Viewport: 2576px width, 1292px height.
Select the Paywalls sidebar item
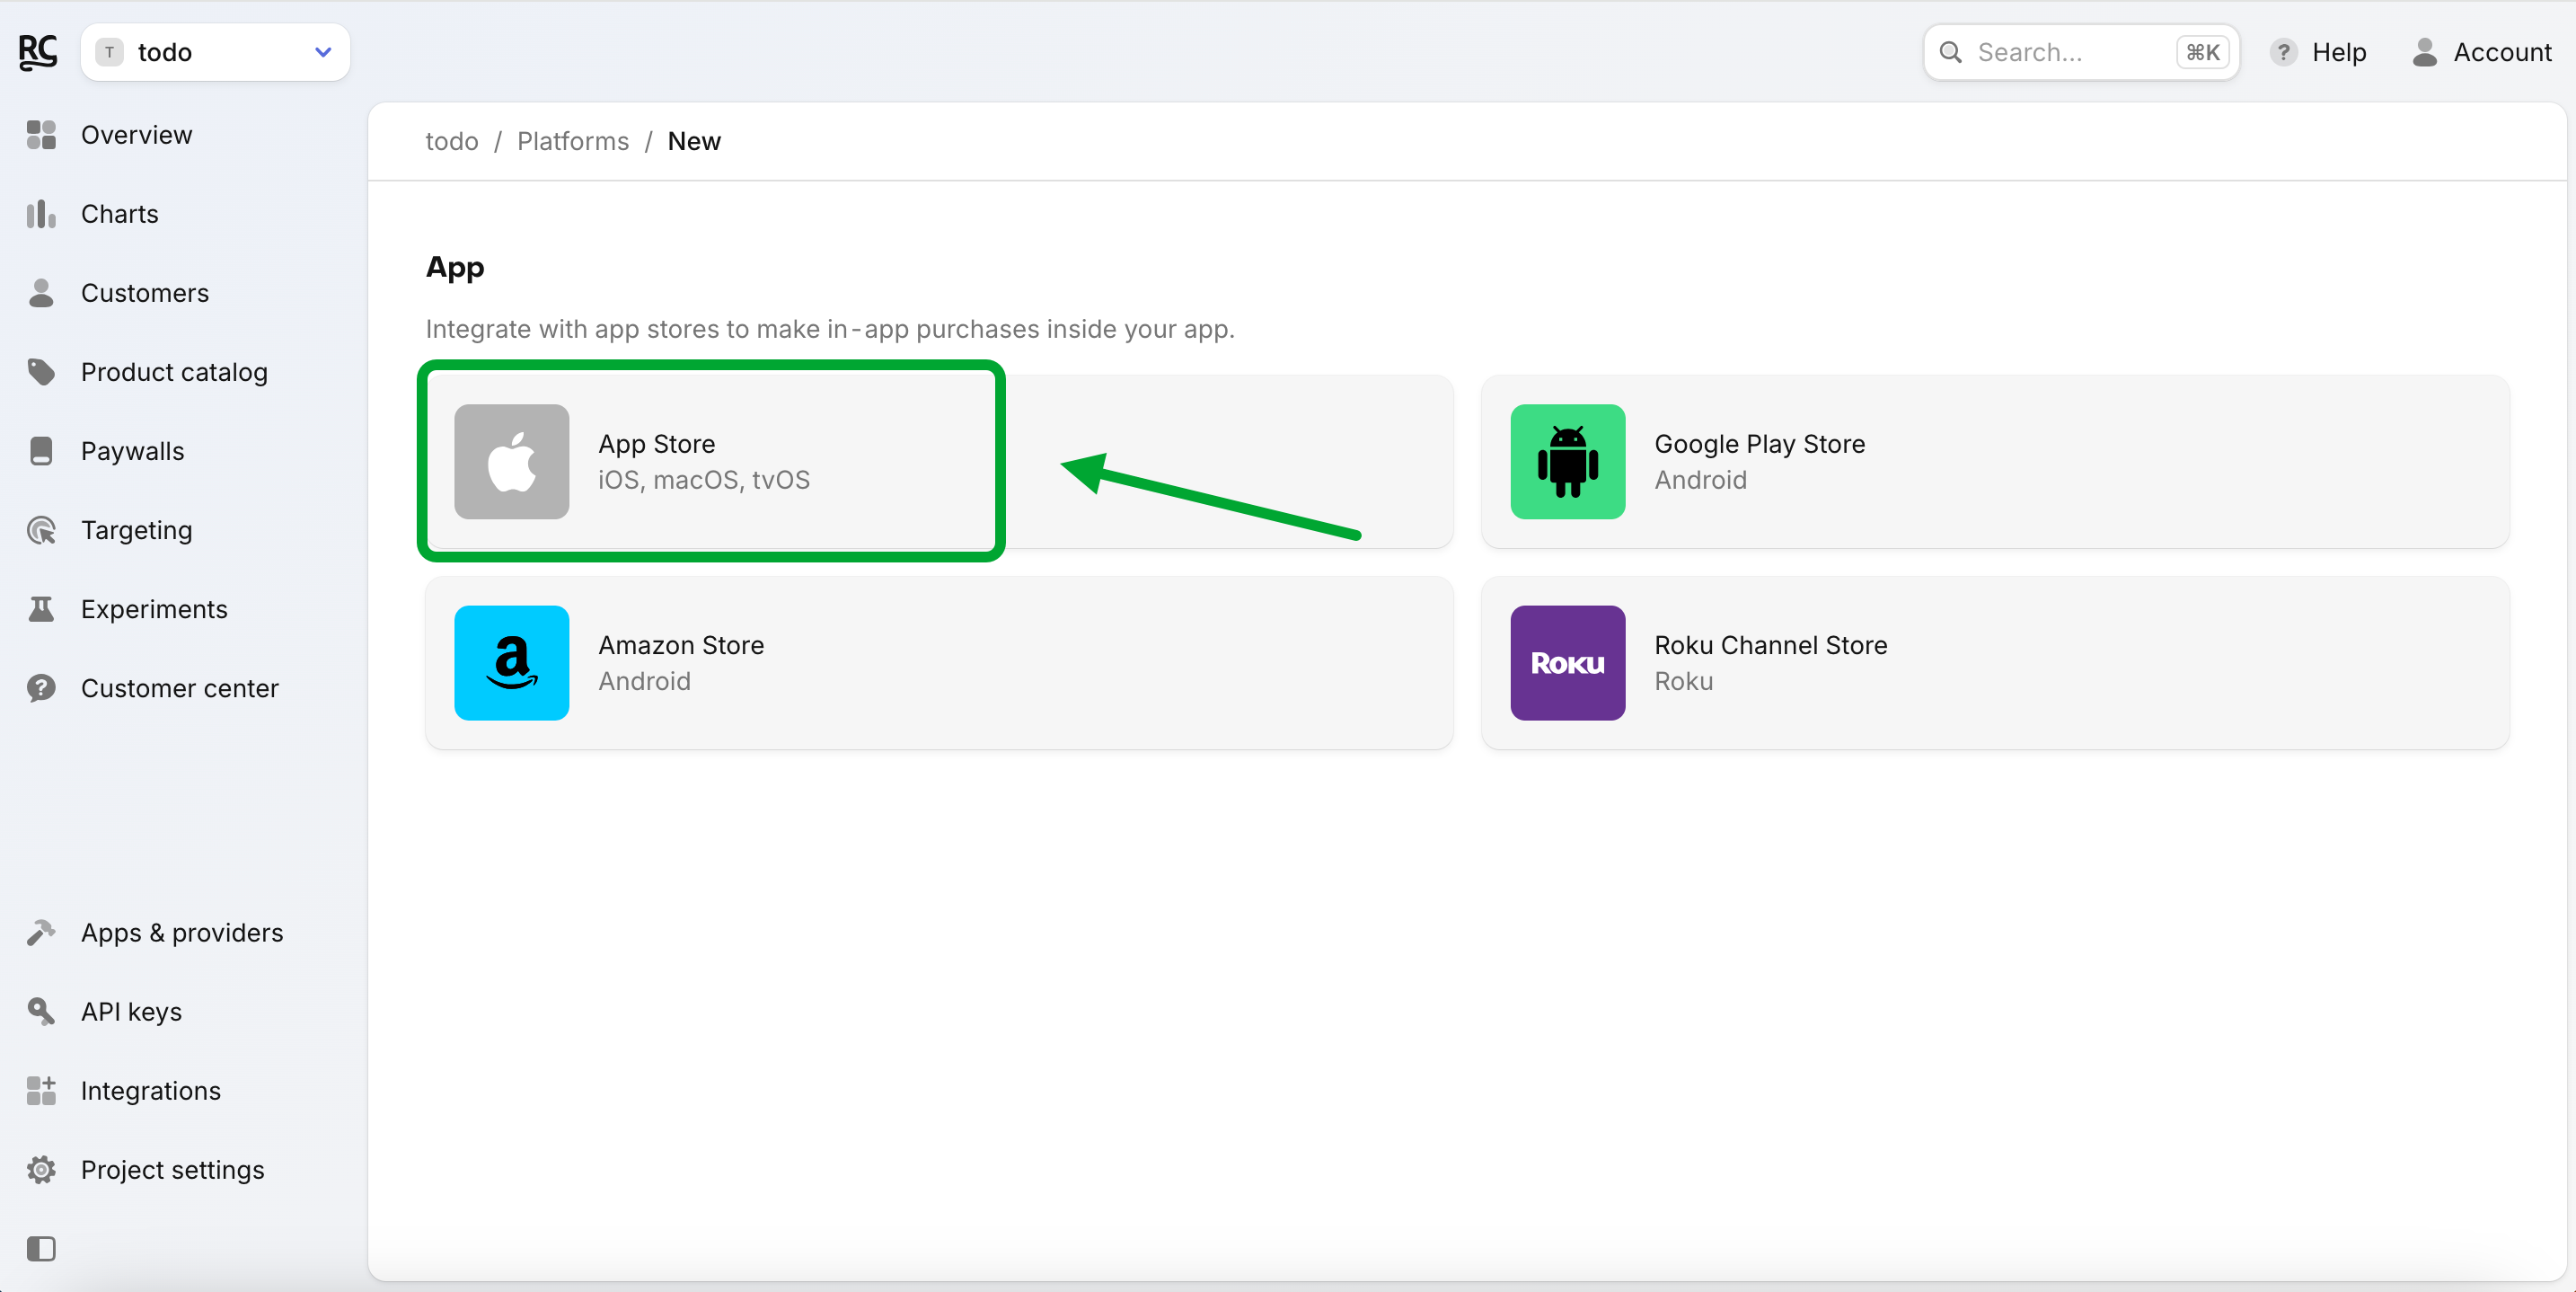(132, 451)
